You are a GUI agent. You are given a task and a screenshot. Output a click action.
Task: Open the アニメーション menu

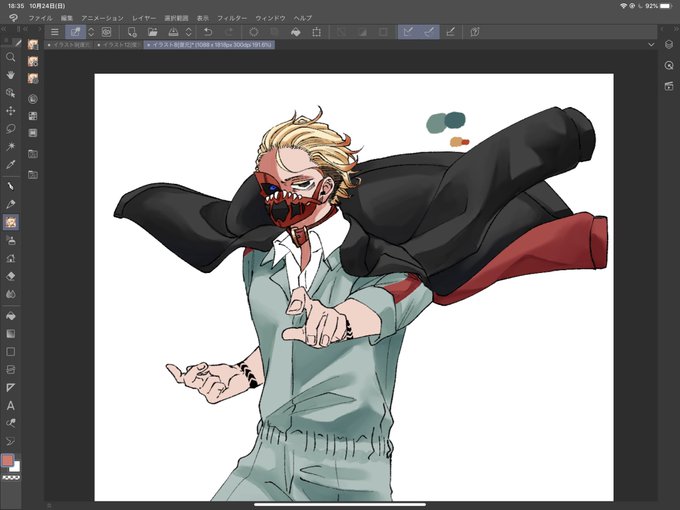tap(102, 18)
